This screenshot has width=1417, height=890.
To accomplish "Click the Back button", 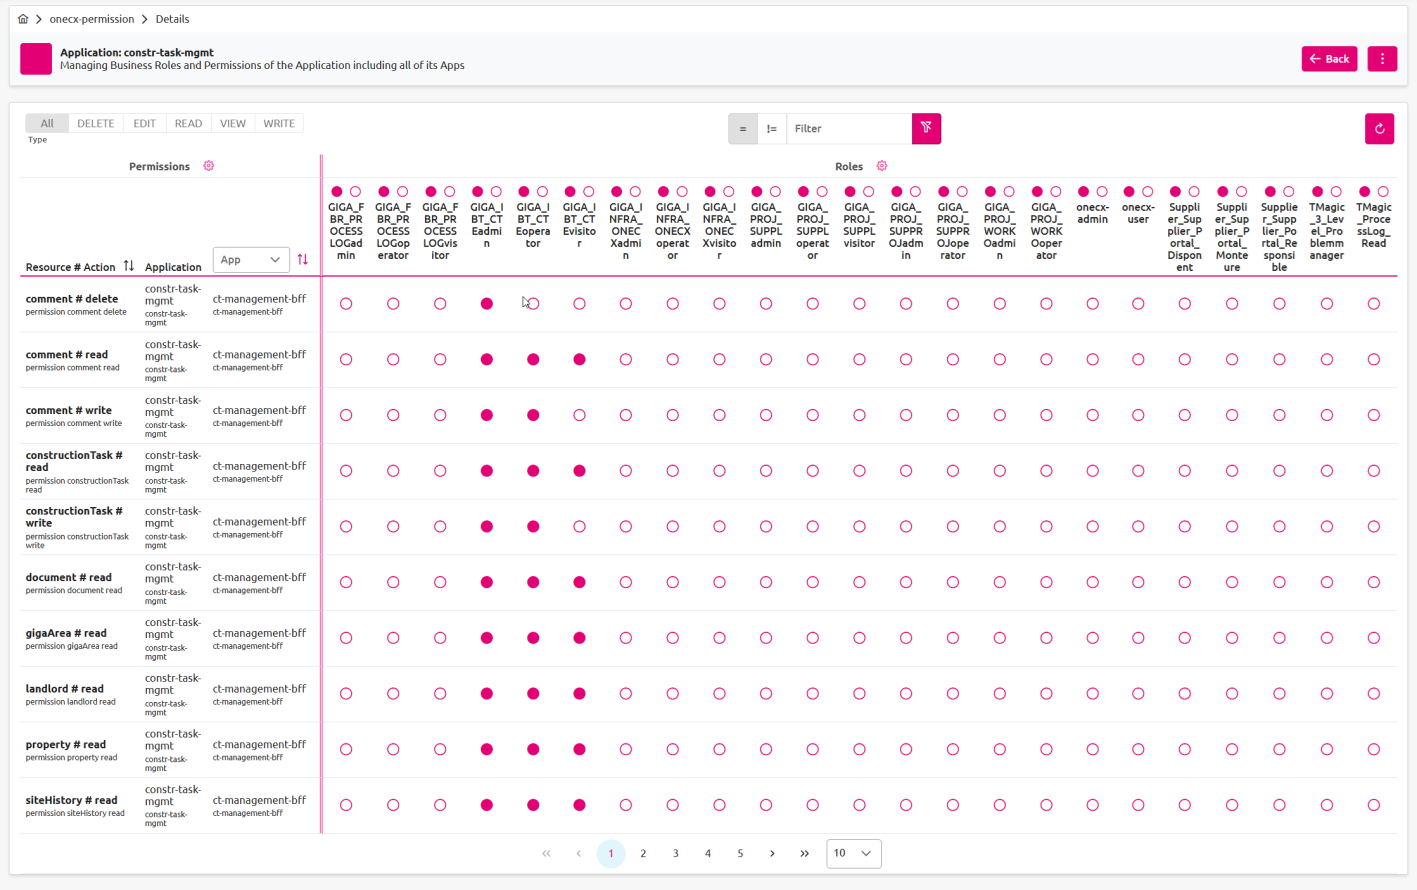I will [x=1329, y=59].
